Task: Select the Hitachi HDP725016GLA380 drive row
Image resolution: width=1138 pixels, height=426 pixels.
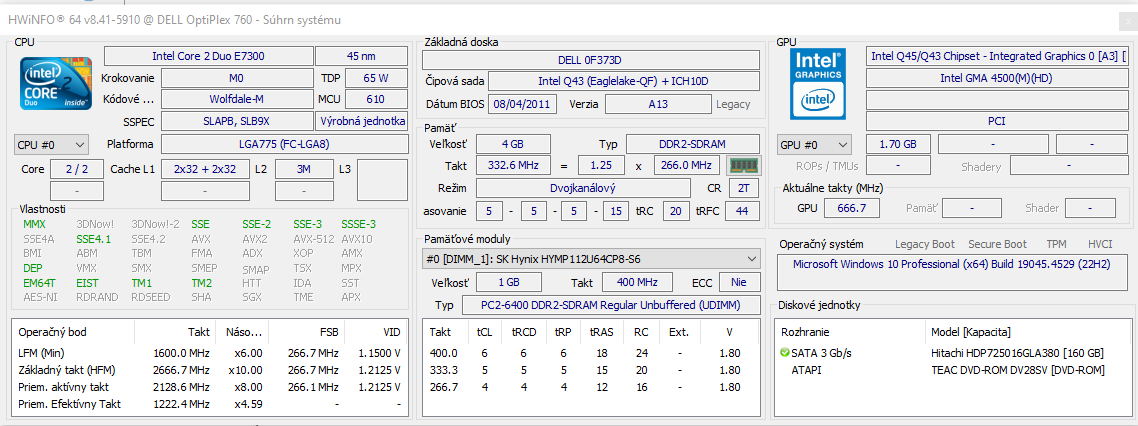Action: pos(1016,353)
